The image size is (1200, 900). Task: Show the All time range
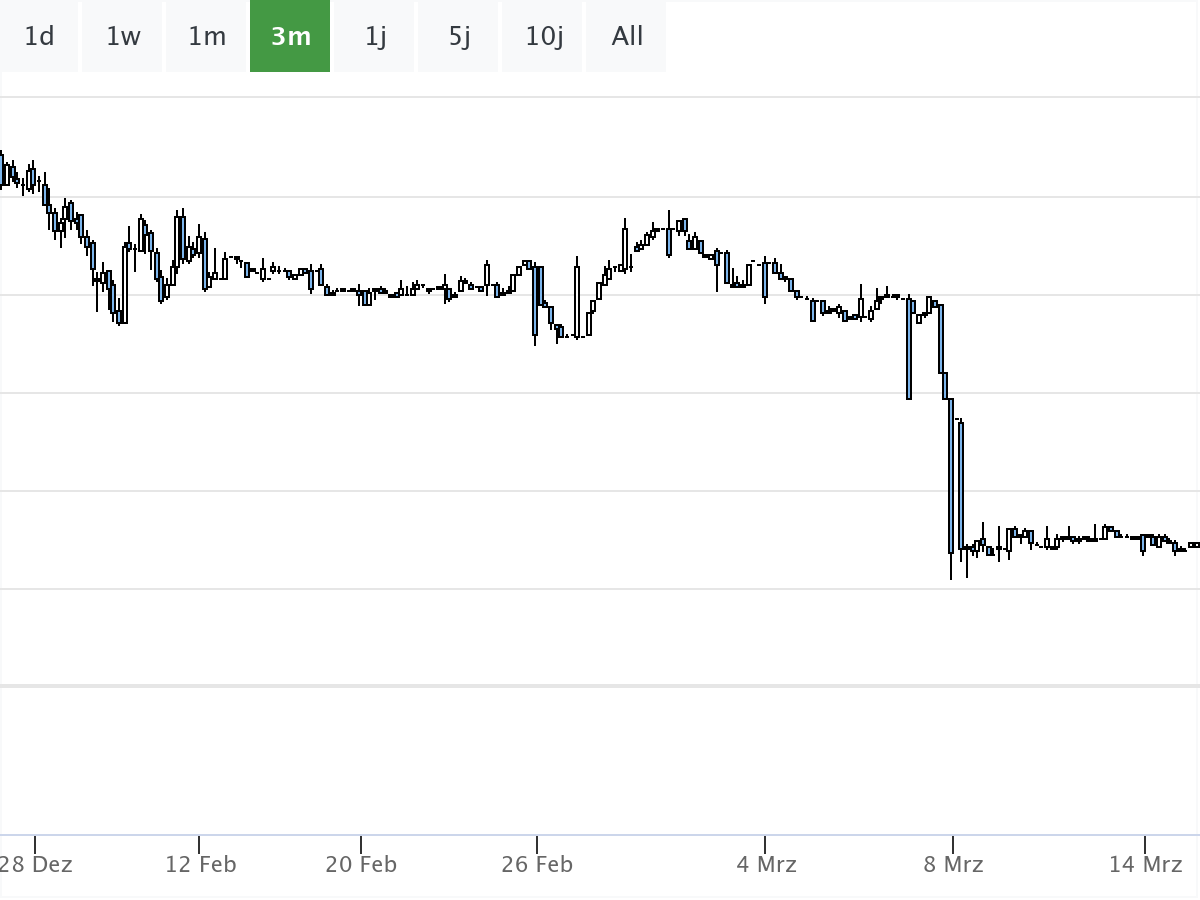627,37
